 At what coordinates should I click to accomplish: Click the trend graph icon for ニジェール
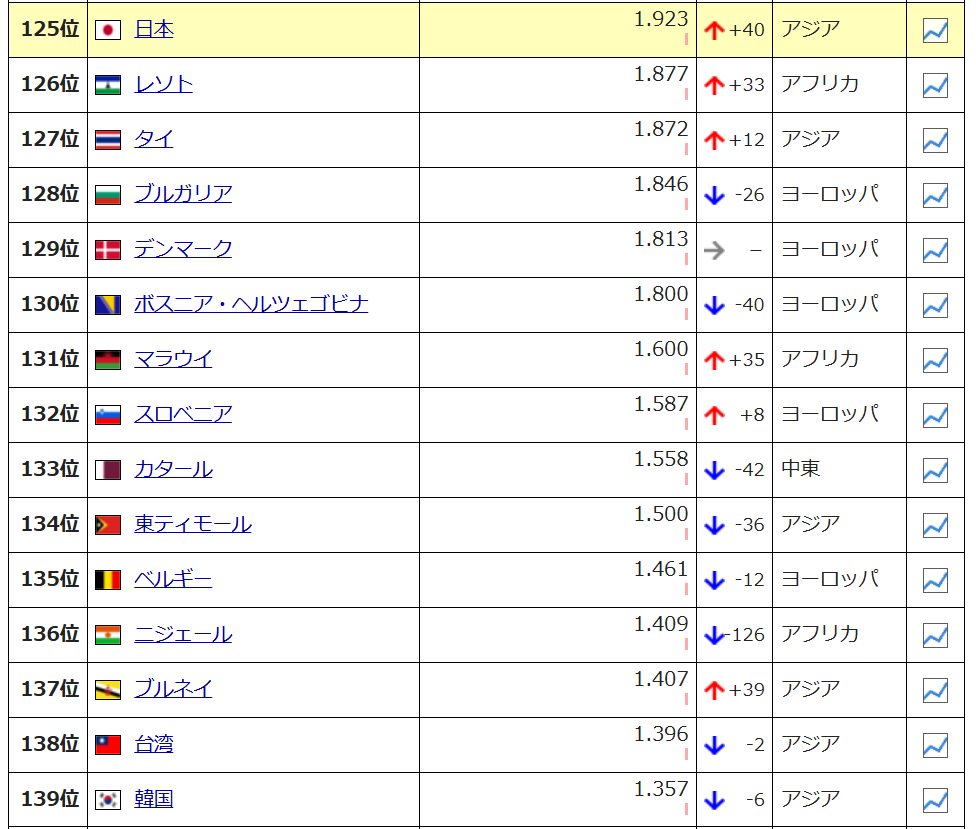[935, 635]
